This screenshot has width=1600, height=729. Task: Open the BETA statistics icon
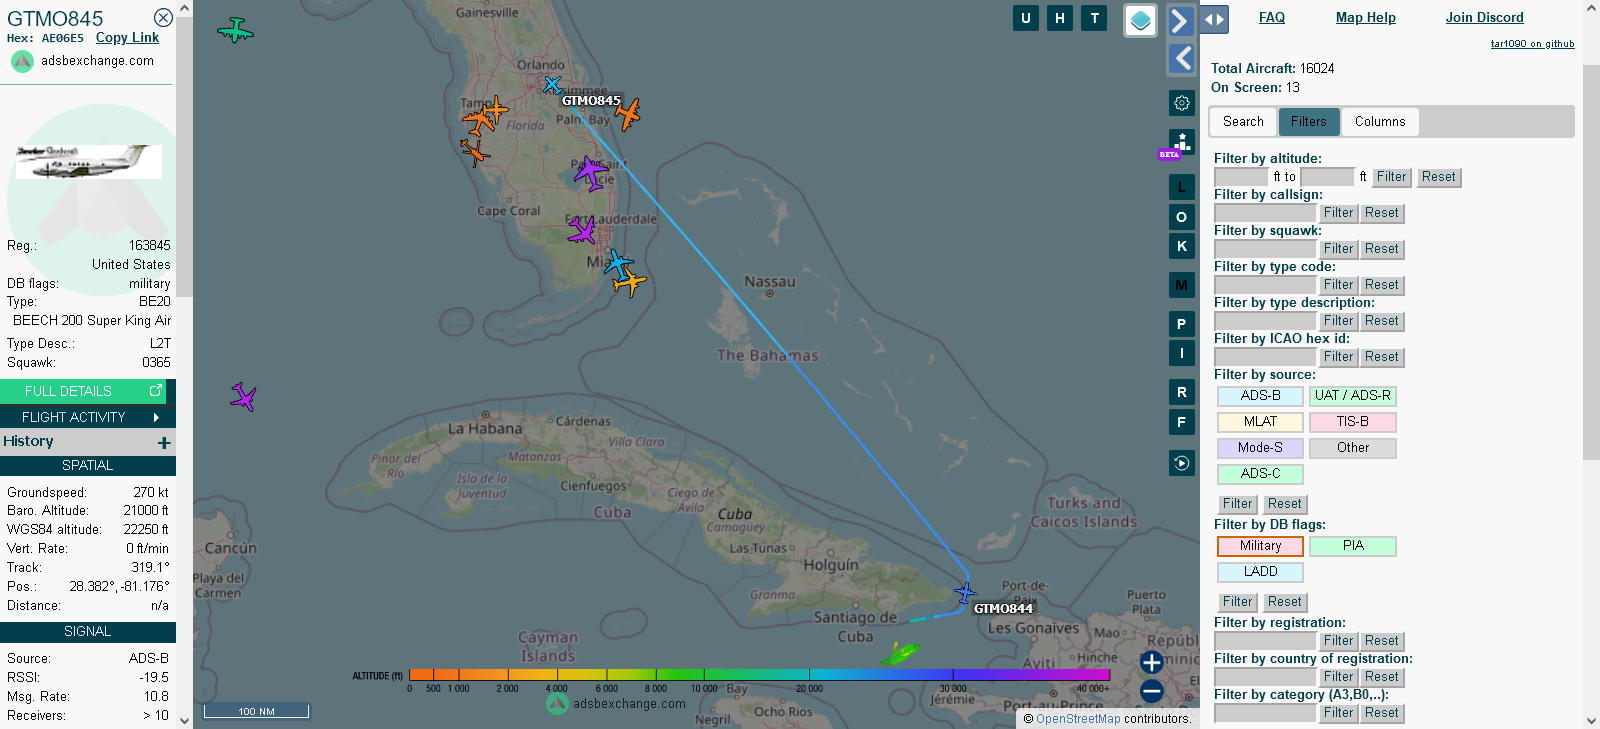pyautogui.click(x=1181, y=143)
